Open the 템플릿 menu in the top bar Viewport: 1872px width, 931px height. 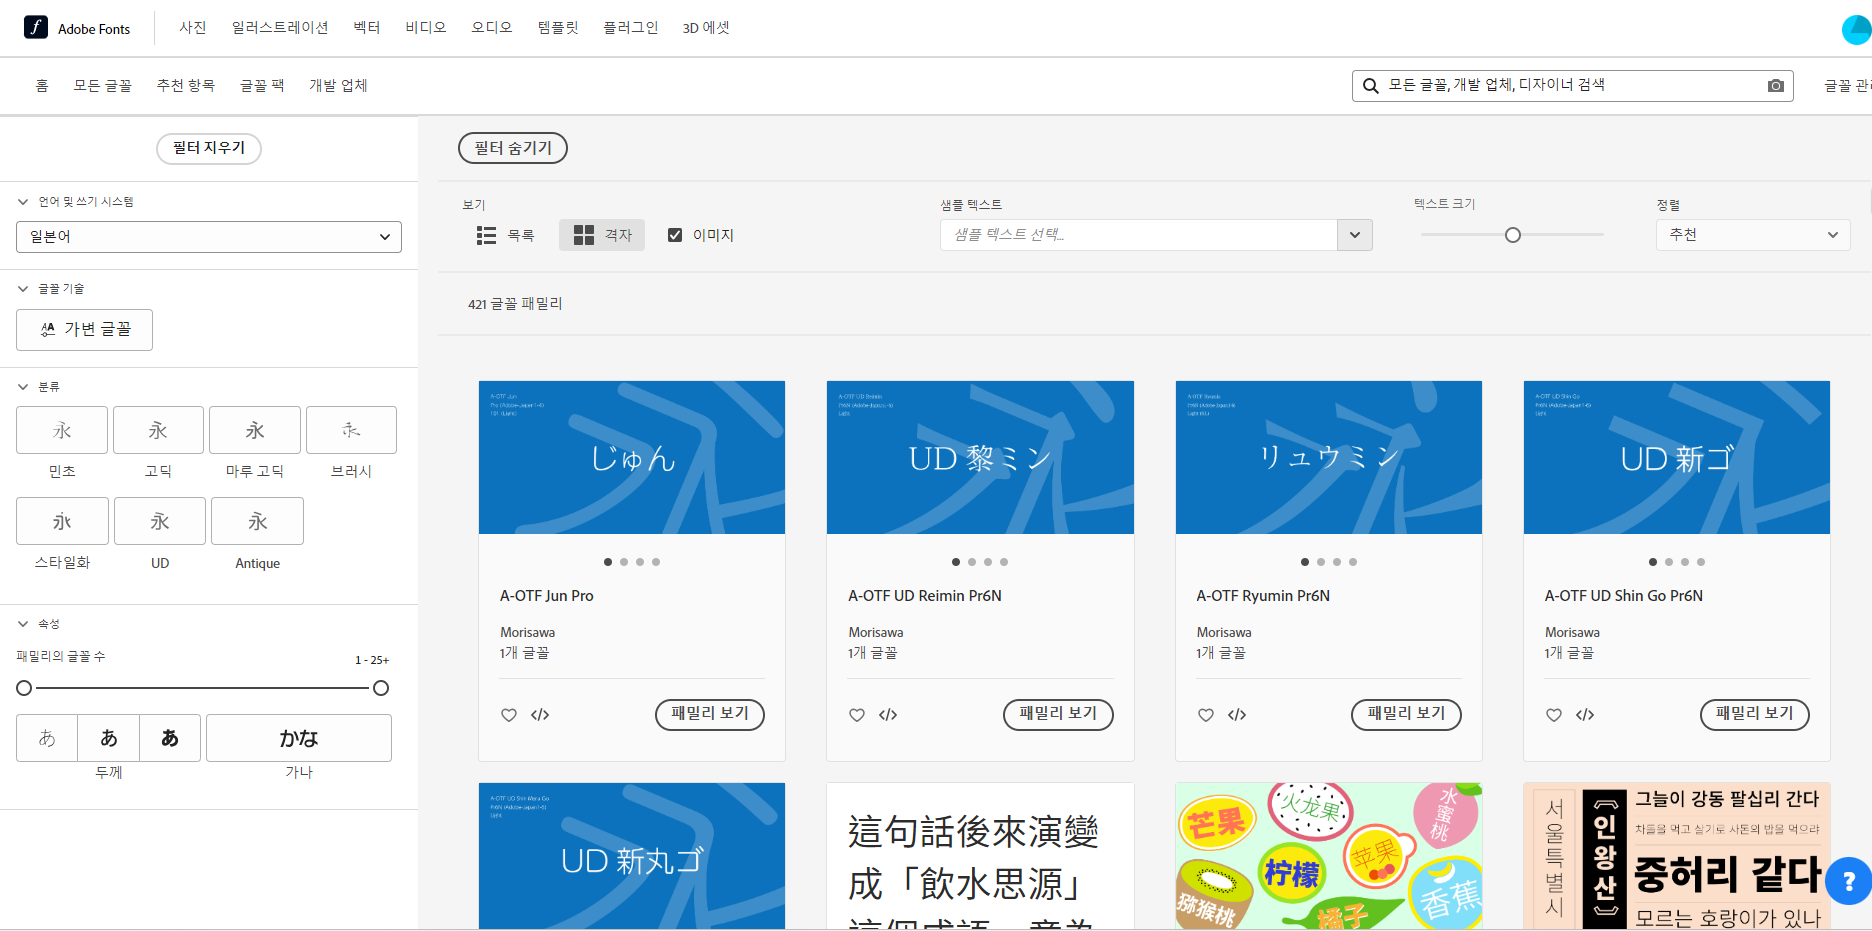point(557,27)
